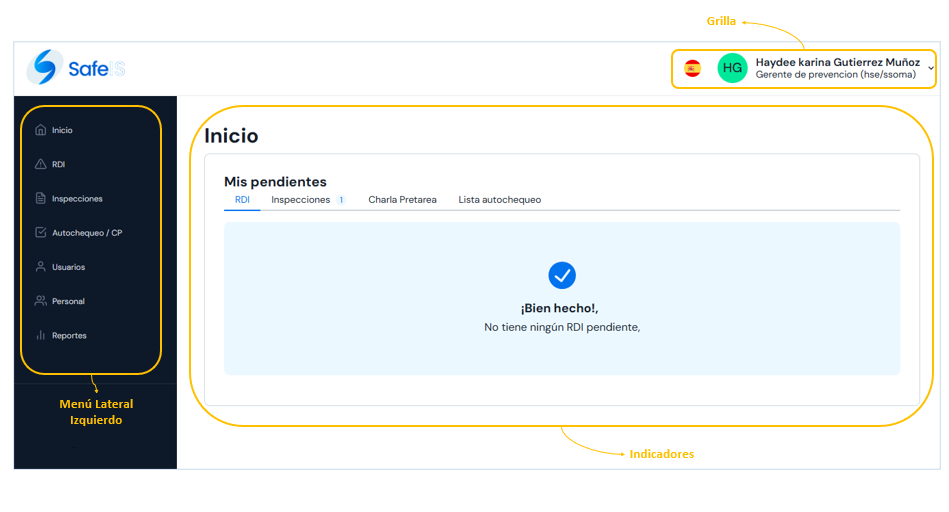This screenshot has height=512, width=949.
Task: Click the Spanish flag language icon
Action: click(x=692, y=68)
